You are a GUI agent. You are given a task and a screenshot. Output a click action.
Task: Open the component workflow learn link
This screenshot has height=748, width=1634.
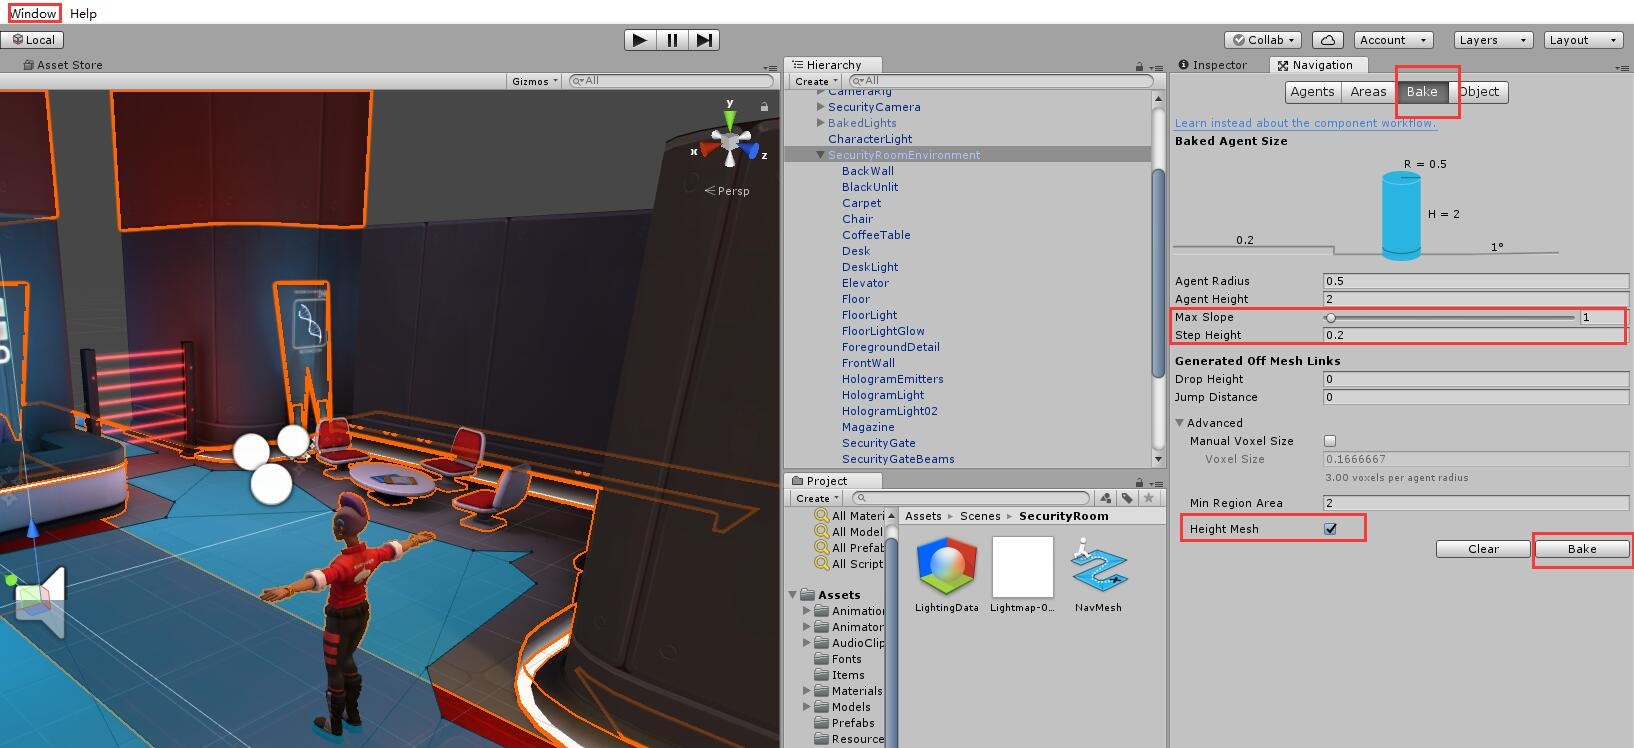pyautogui.click(x=1305, y=123)
